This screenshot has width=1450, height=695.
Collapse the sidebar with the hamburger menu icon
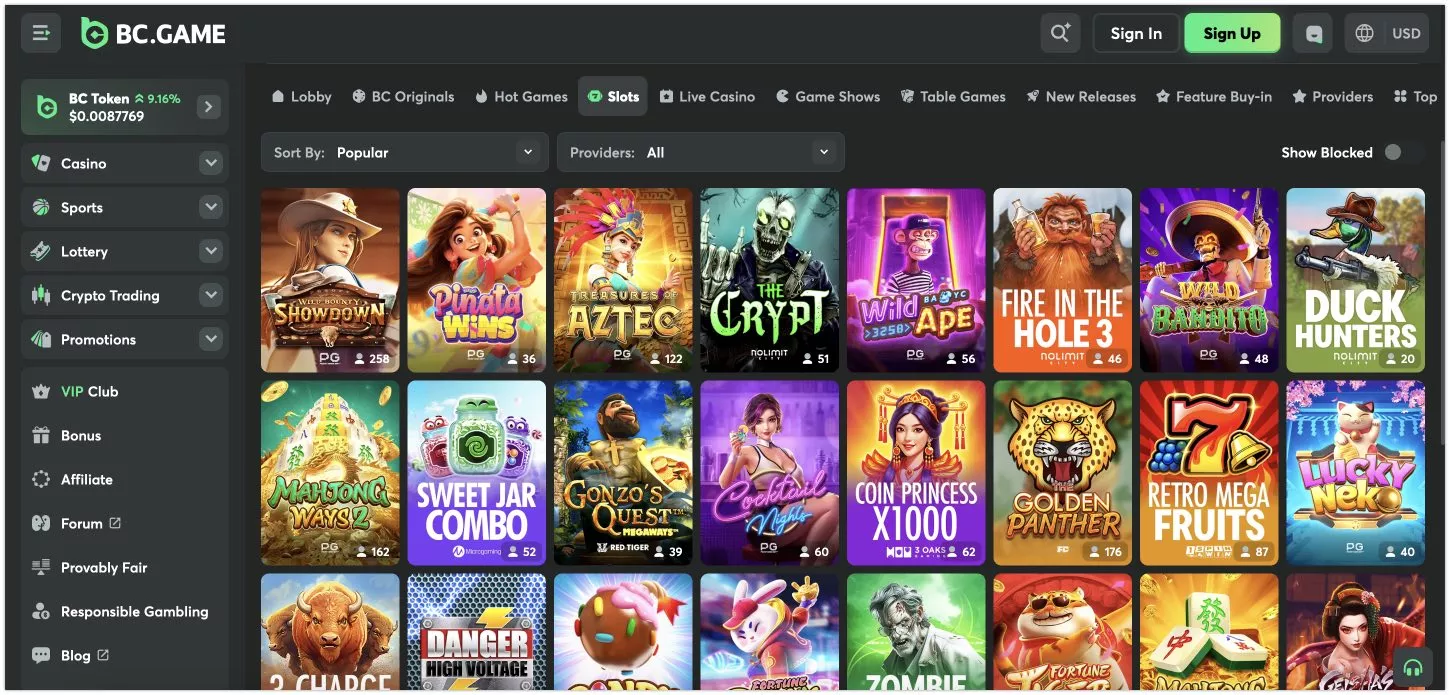click(41, 33)
